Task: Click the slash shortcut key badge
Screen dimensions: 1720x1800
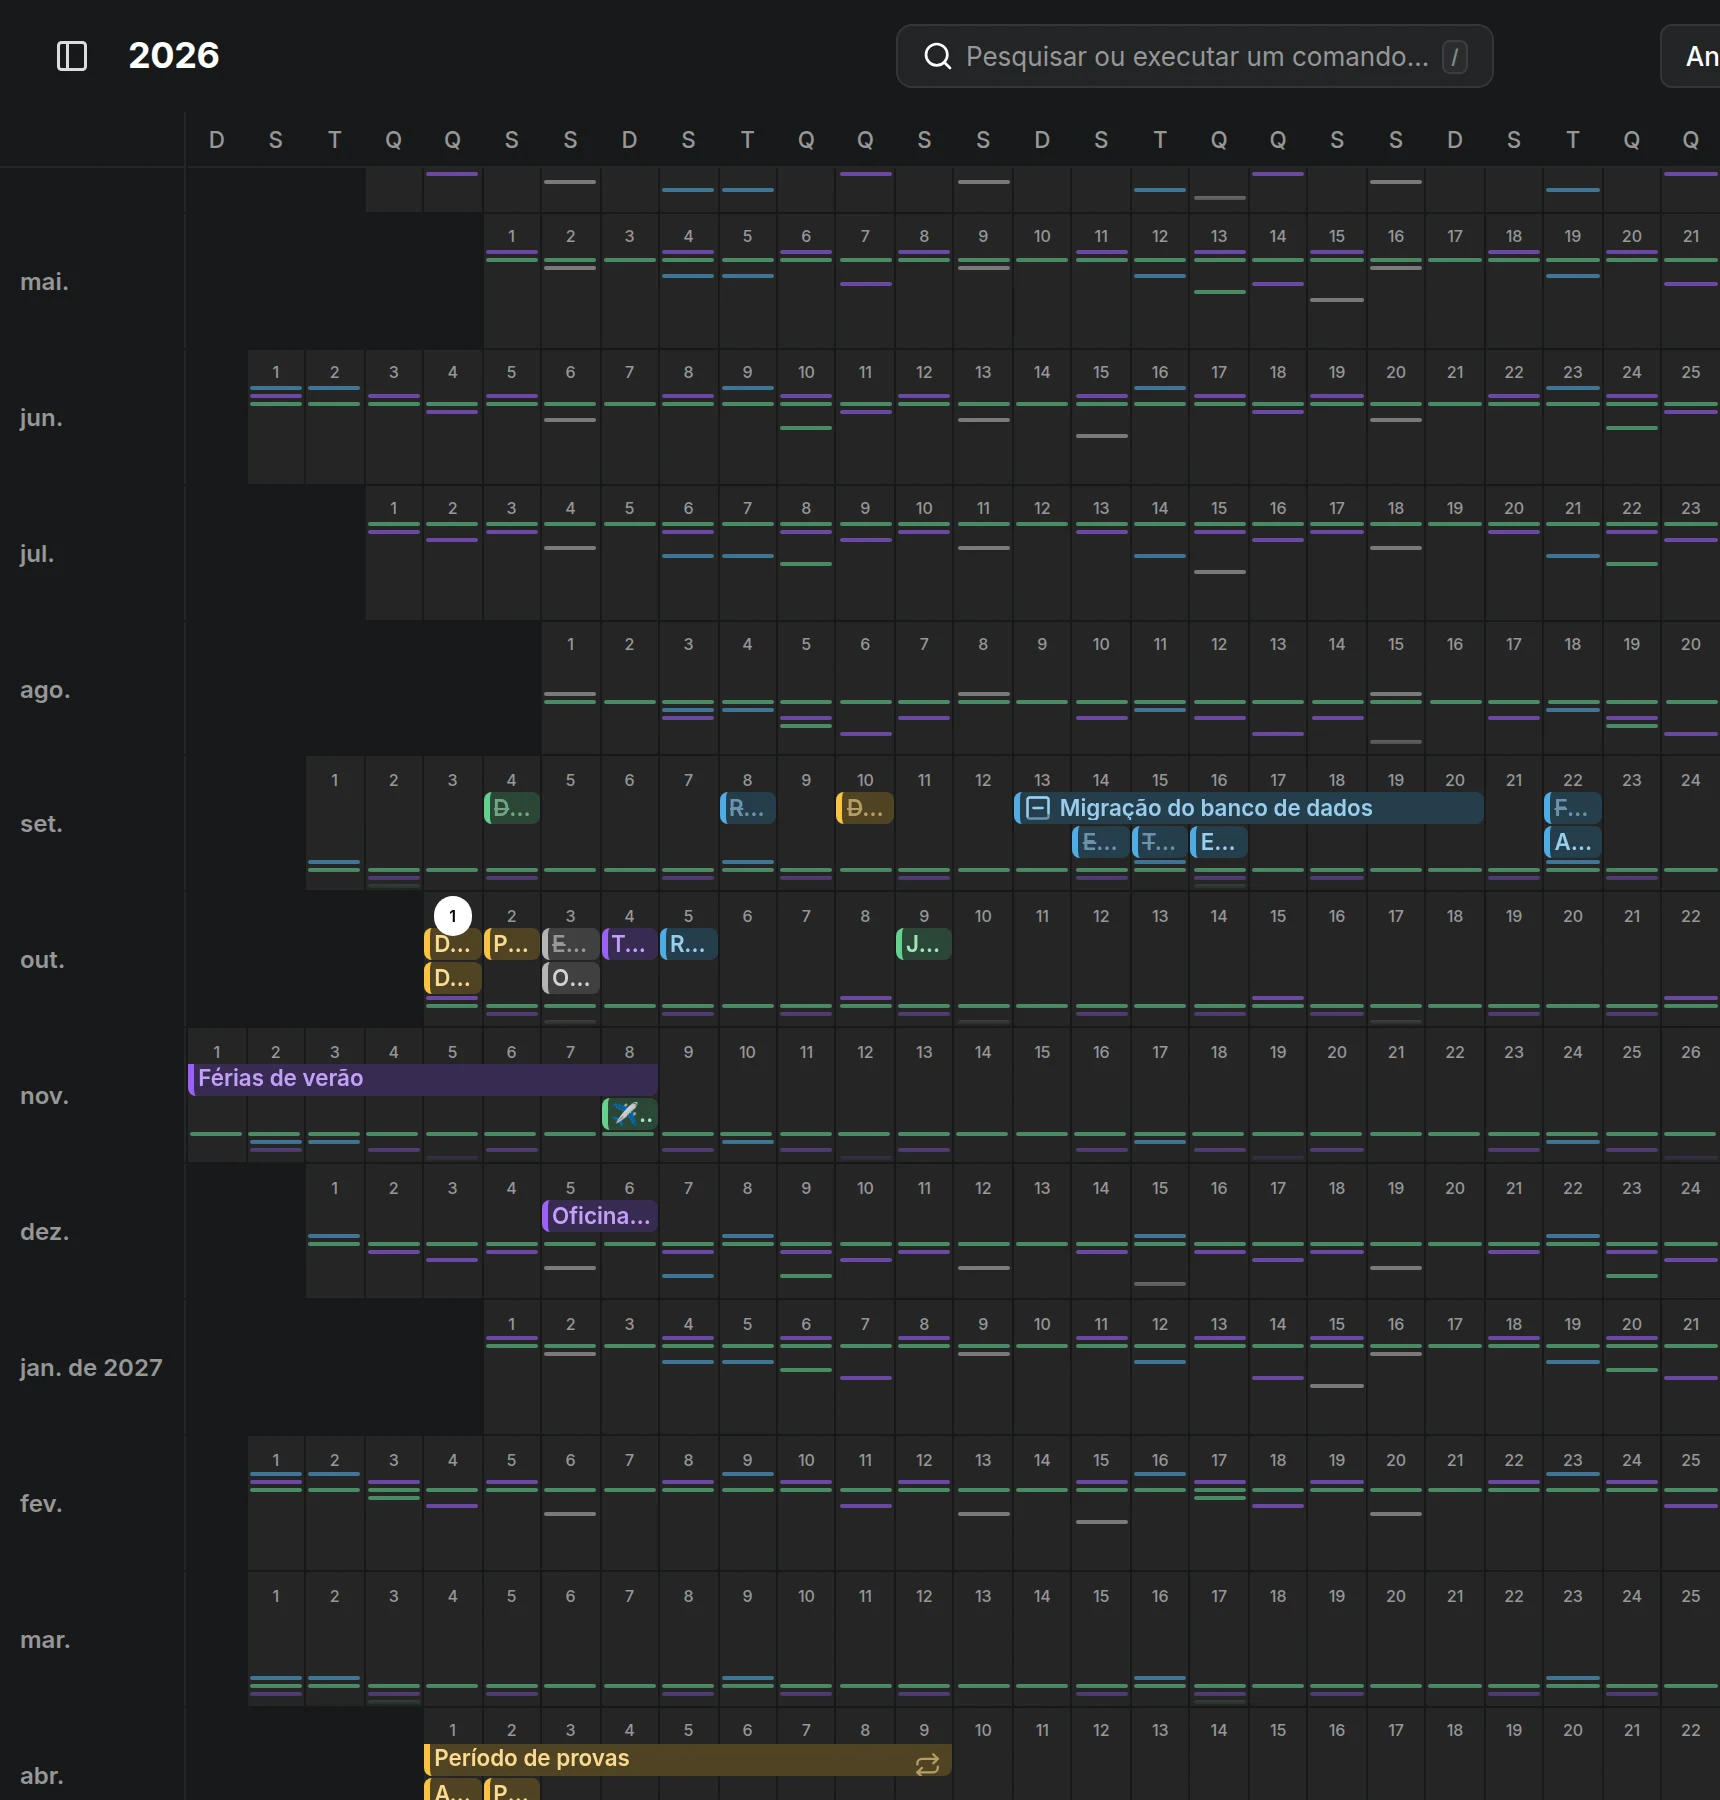Action: [x=1455, y=57]
